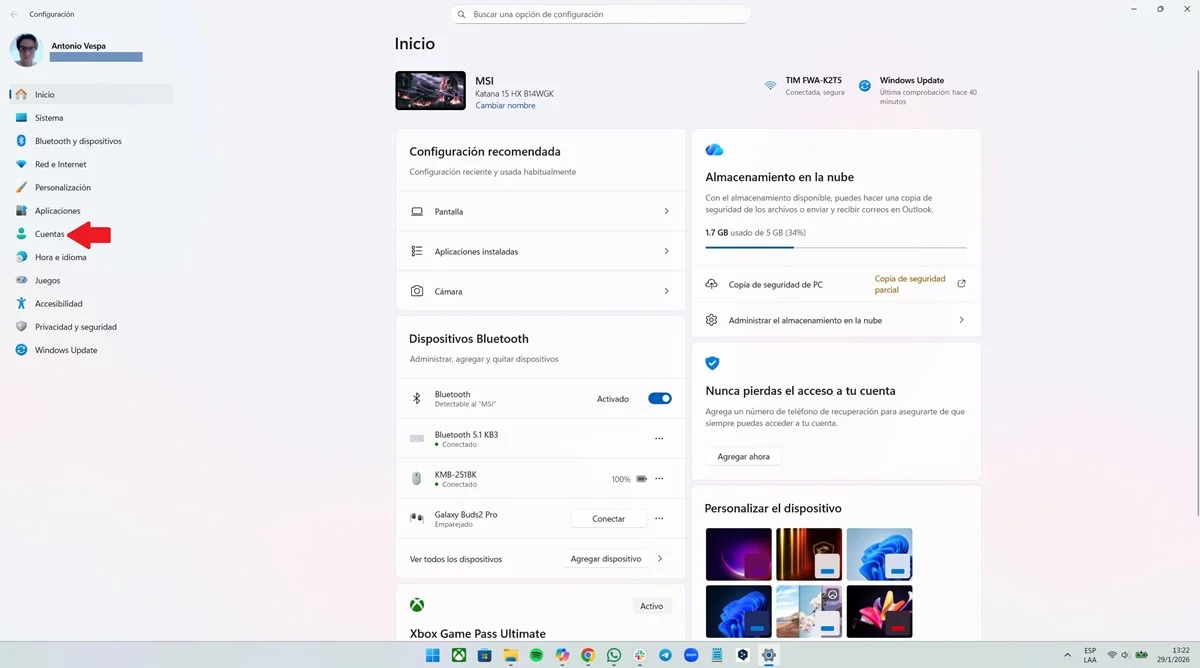The width and height of the screenshot is (1200, 668).
Task: Open Slack from the taskbar
Action: coord(640,656)
